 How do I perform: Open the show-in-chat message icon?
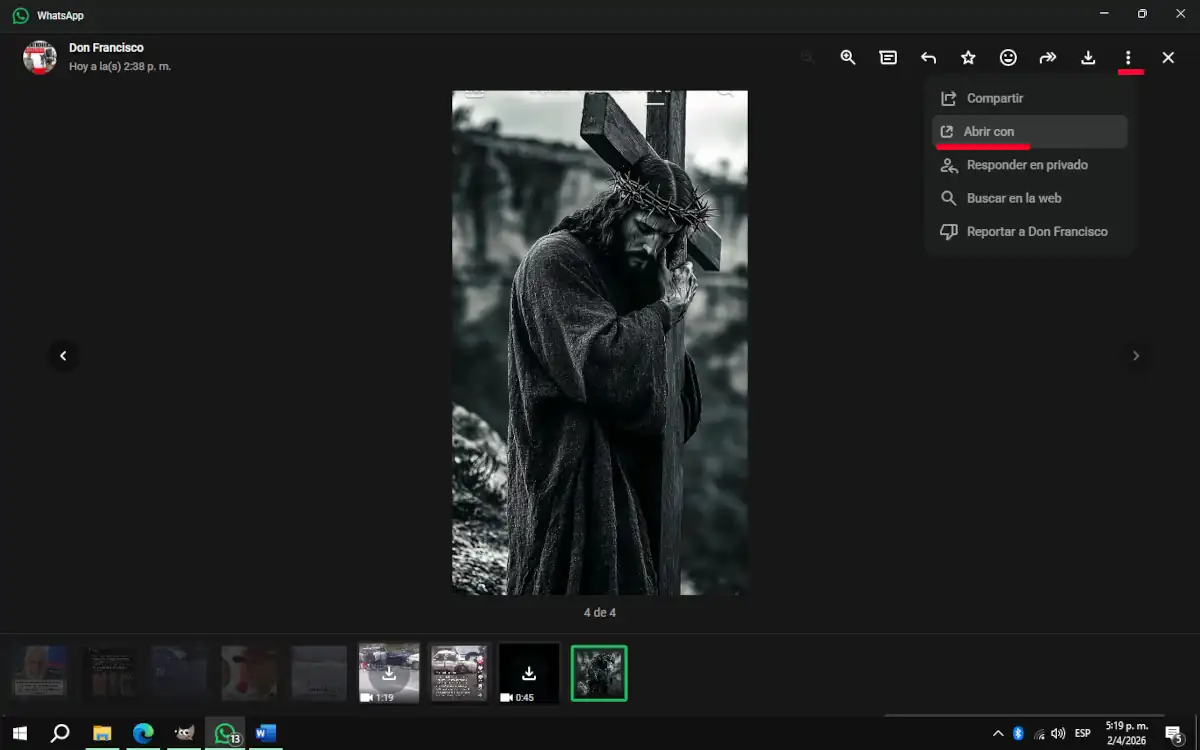coord(887,57)
